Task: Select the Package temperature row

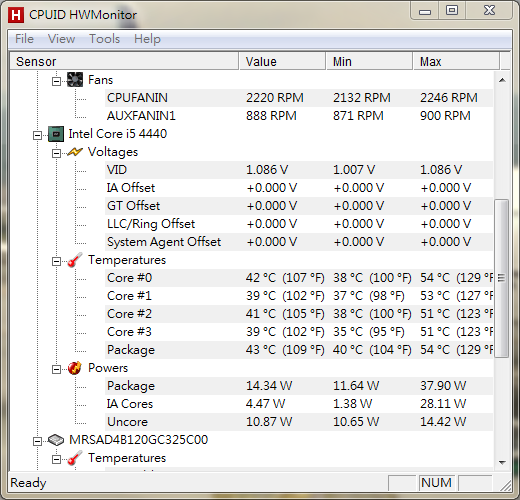Action: pyautogui.click(x=299, y=350)
